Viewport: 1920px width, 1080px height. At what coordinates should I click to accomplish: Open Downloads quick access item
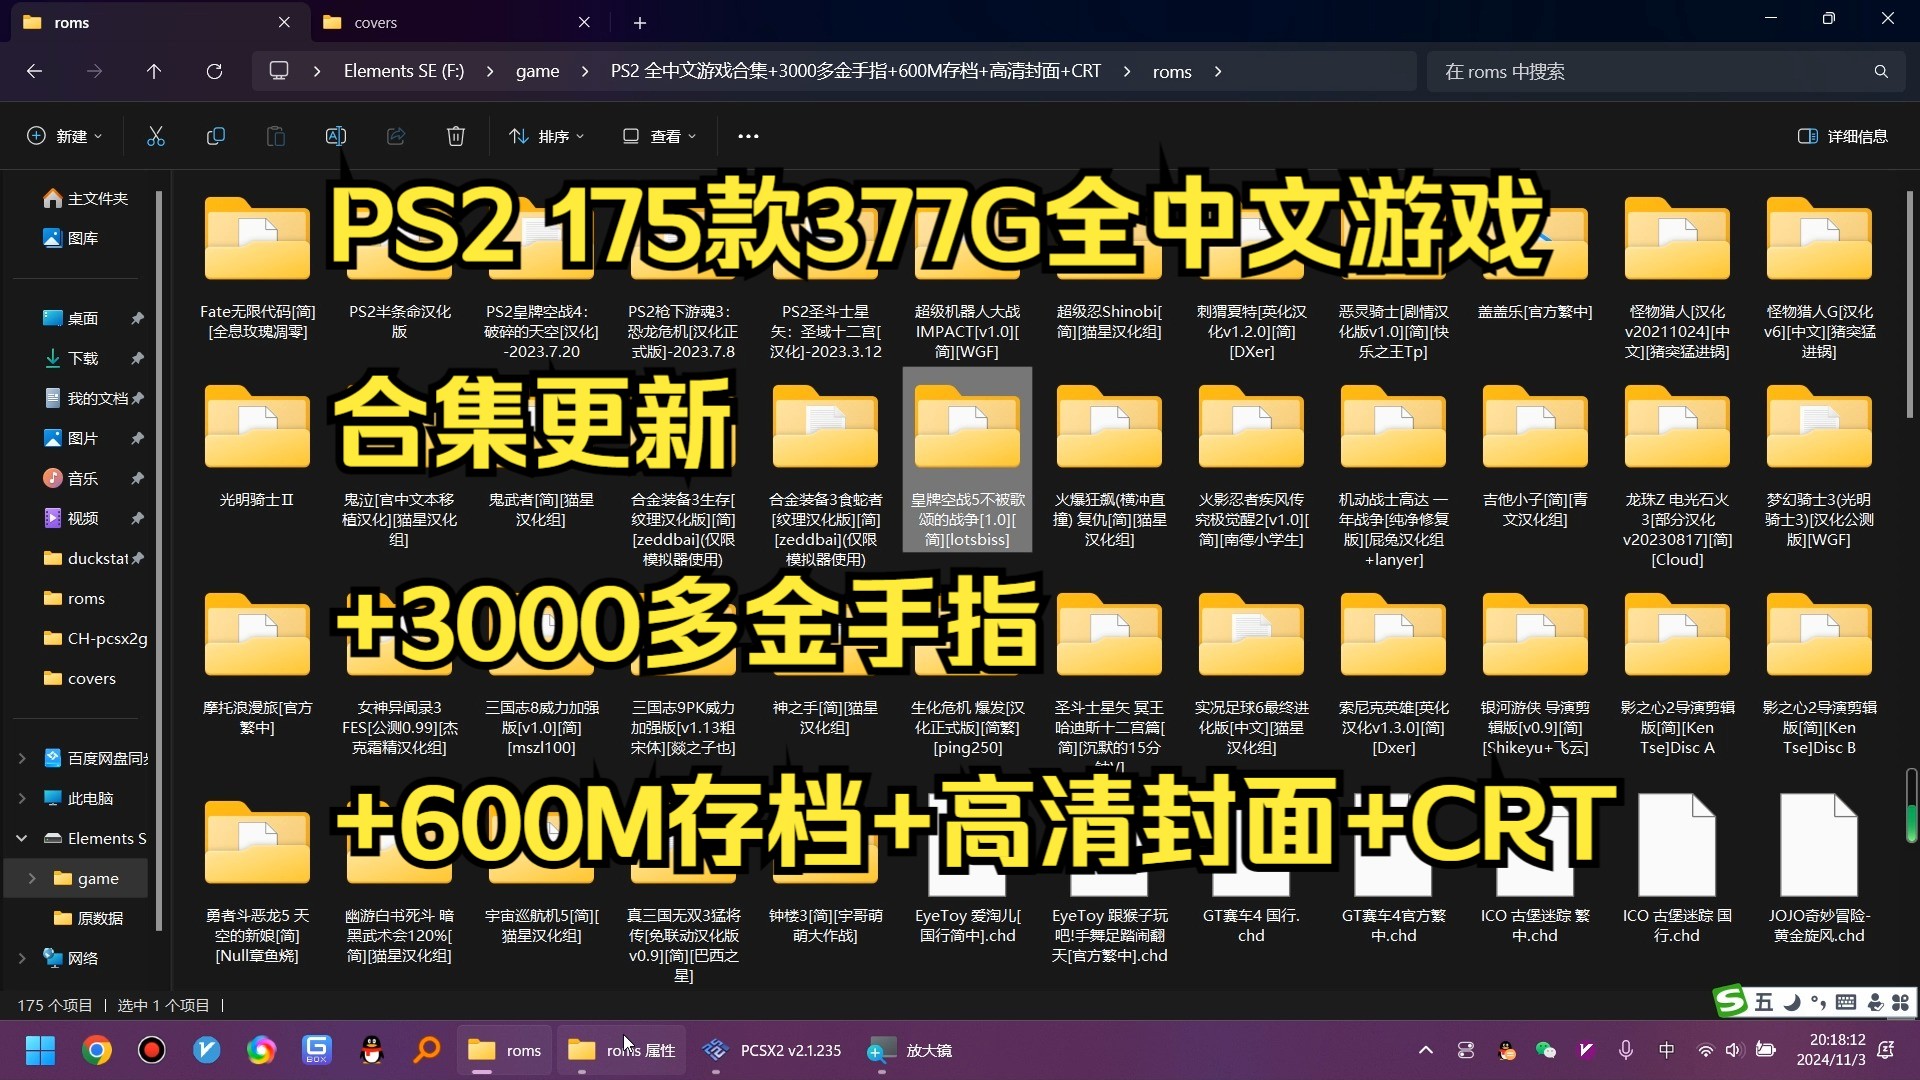pos(72,358)
